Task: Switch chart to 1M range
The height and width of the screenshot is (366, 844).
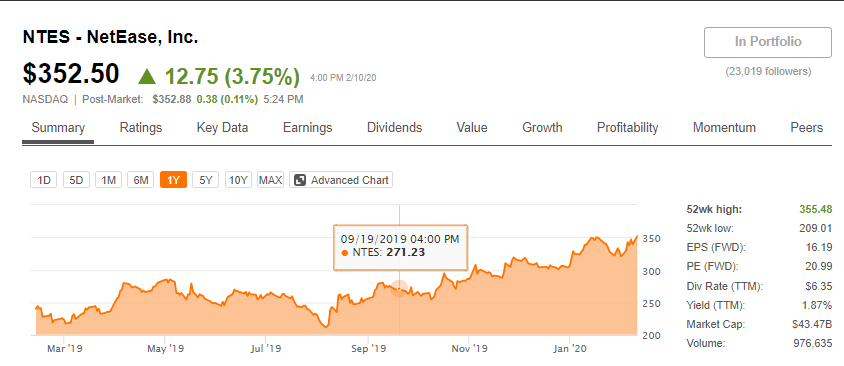Action: 109,180
